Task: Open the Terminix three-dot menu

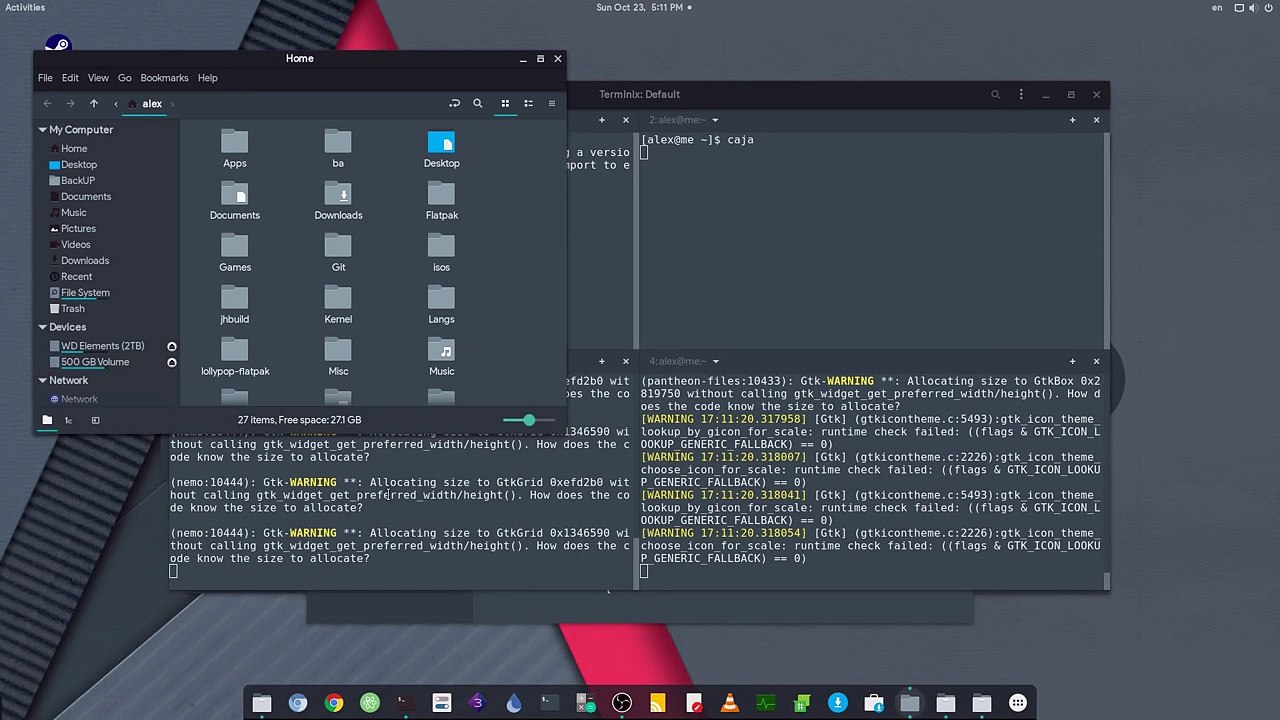Action: tap(1021, 95)
